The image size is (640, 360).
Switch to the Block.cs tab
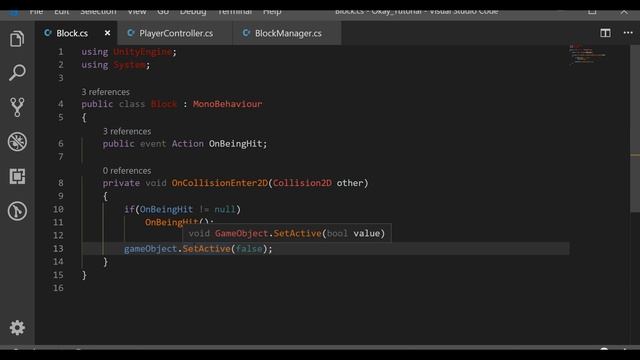(71, 33)
